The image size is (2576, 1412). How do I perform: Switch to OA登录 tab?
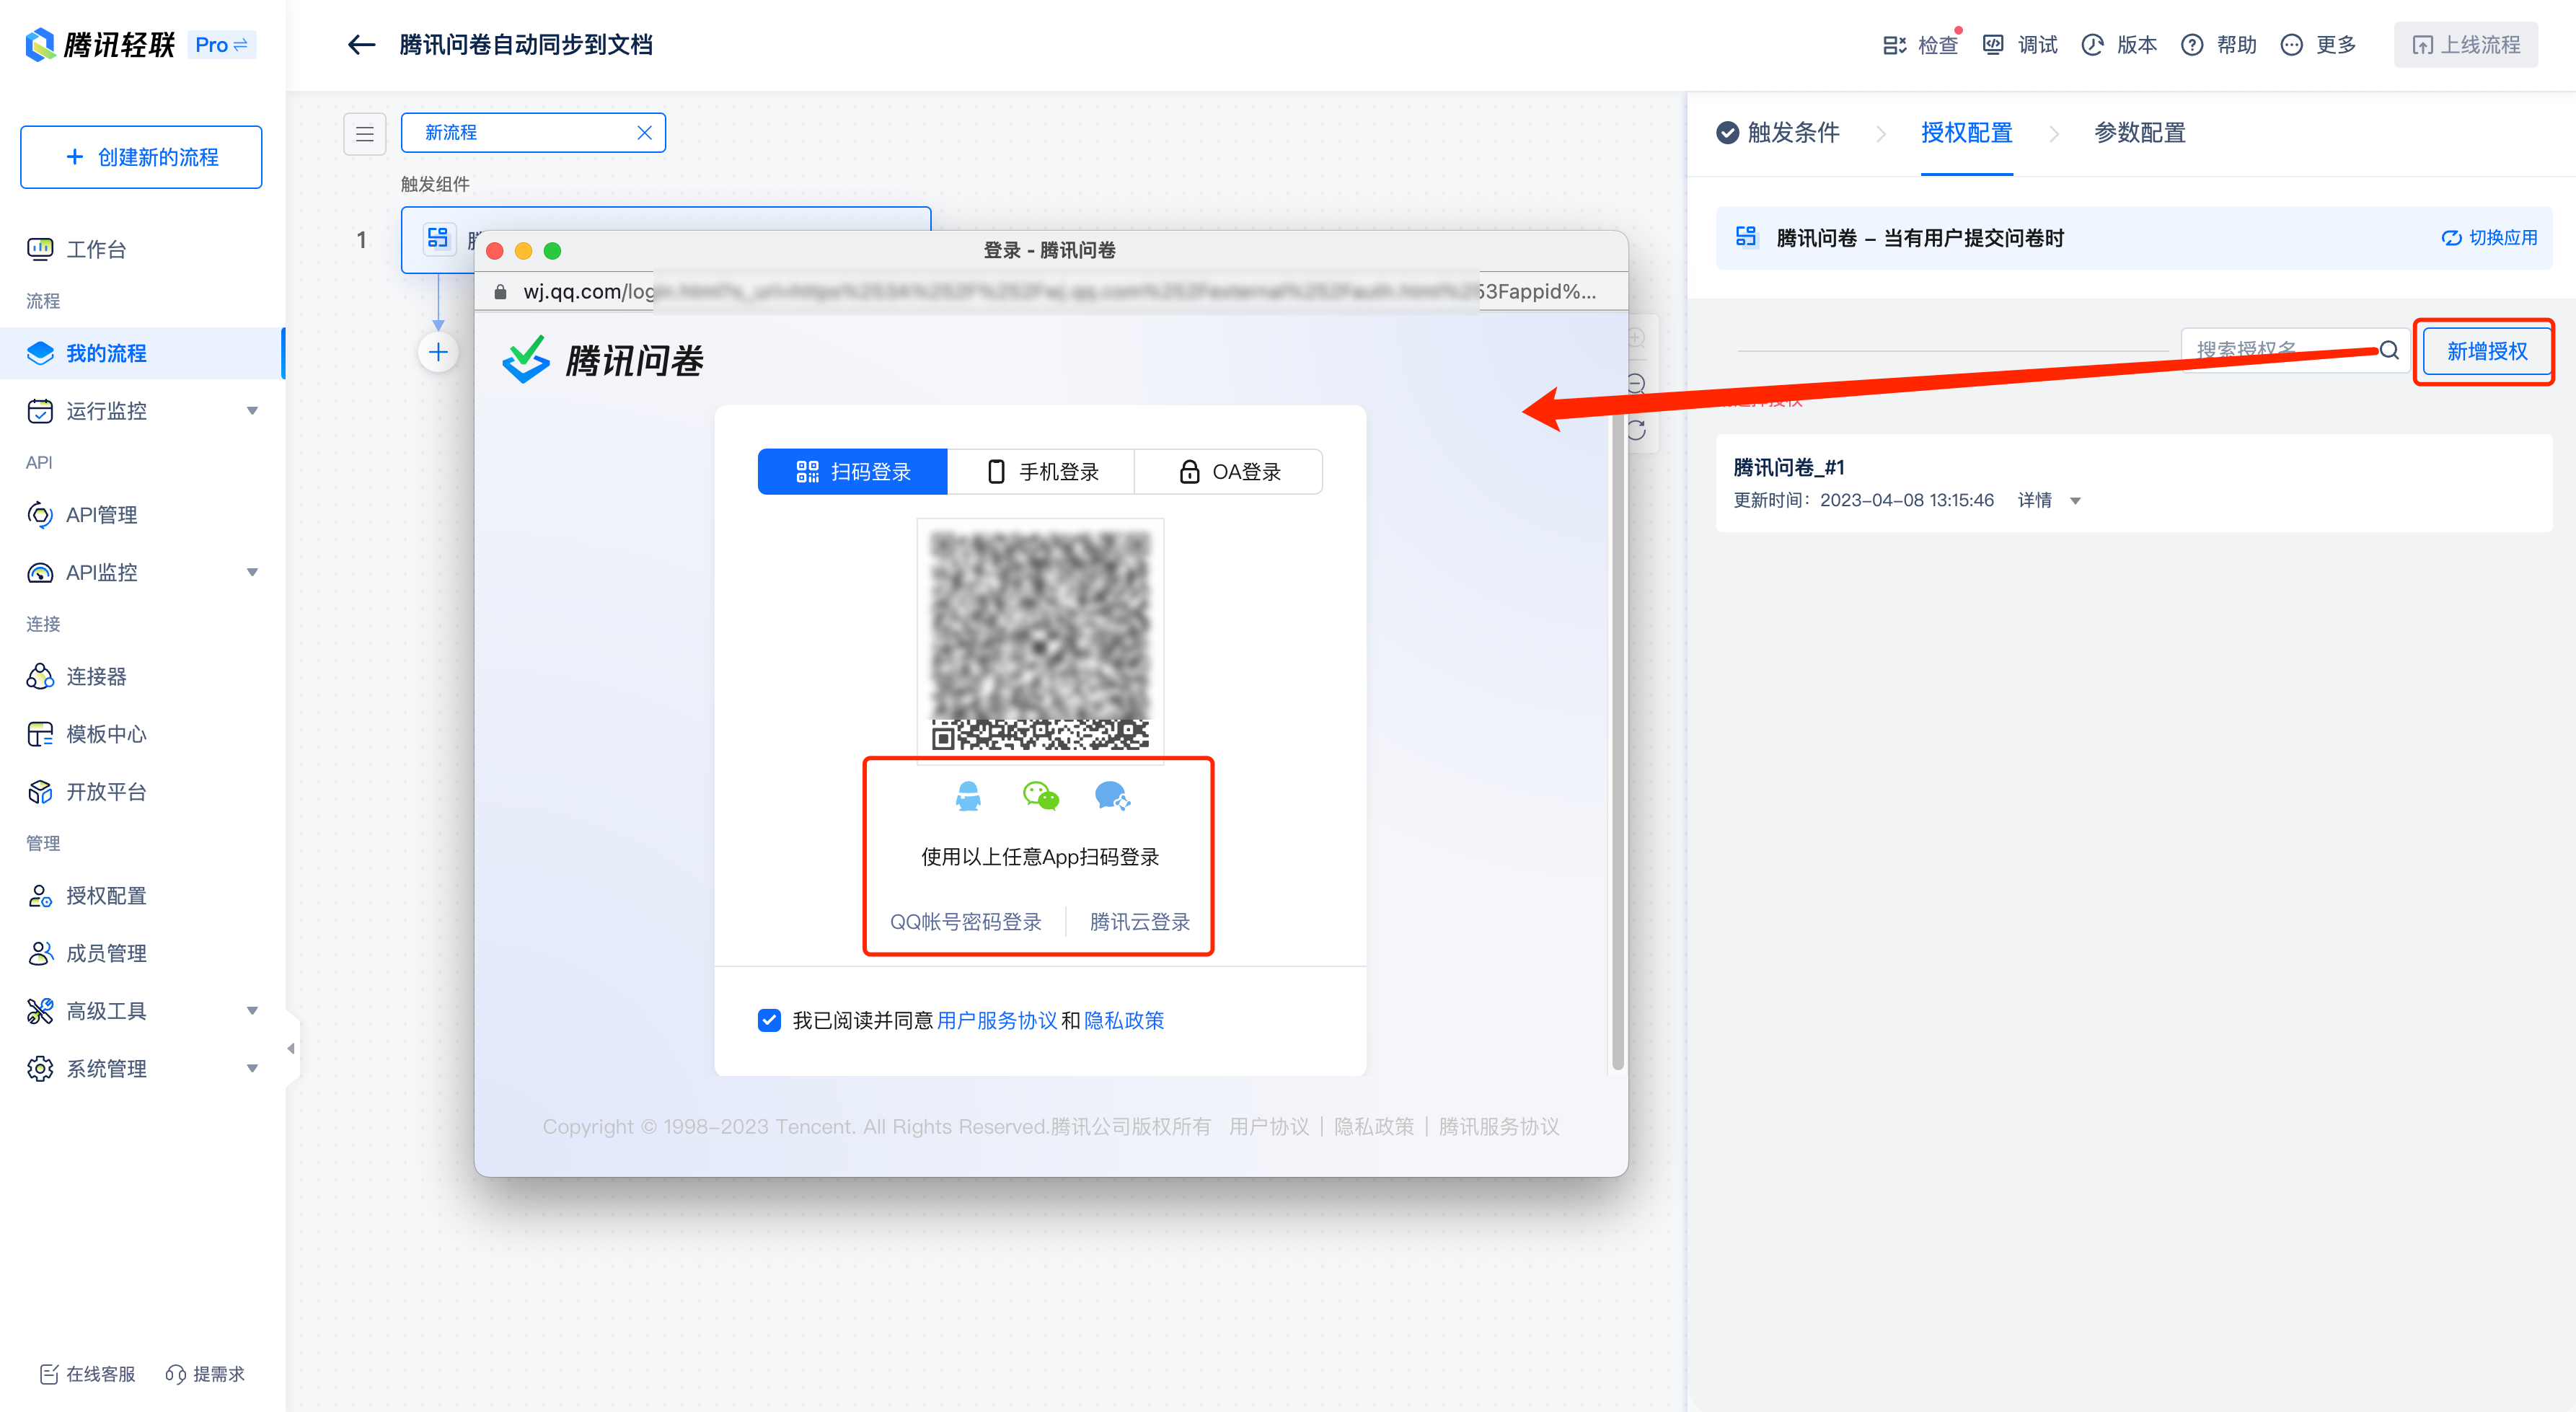coord(1229,472)
